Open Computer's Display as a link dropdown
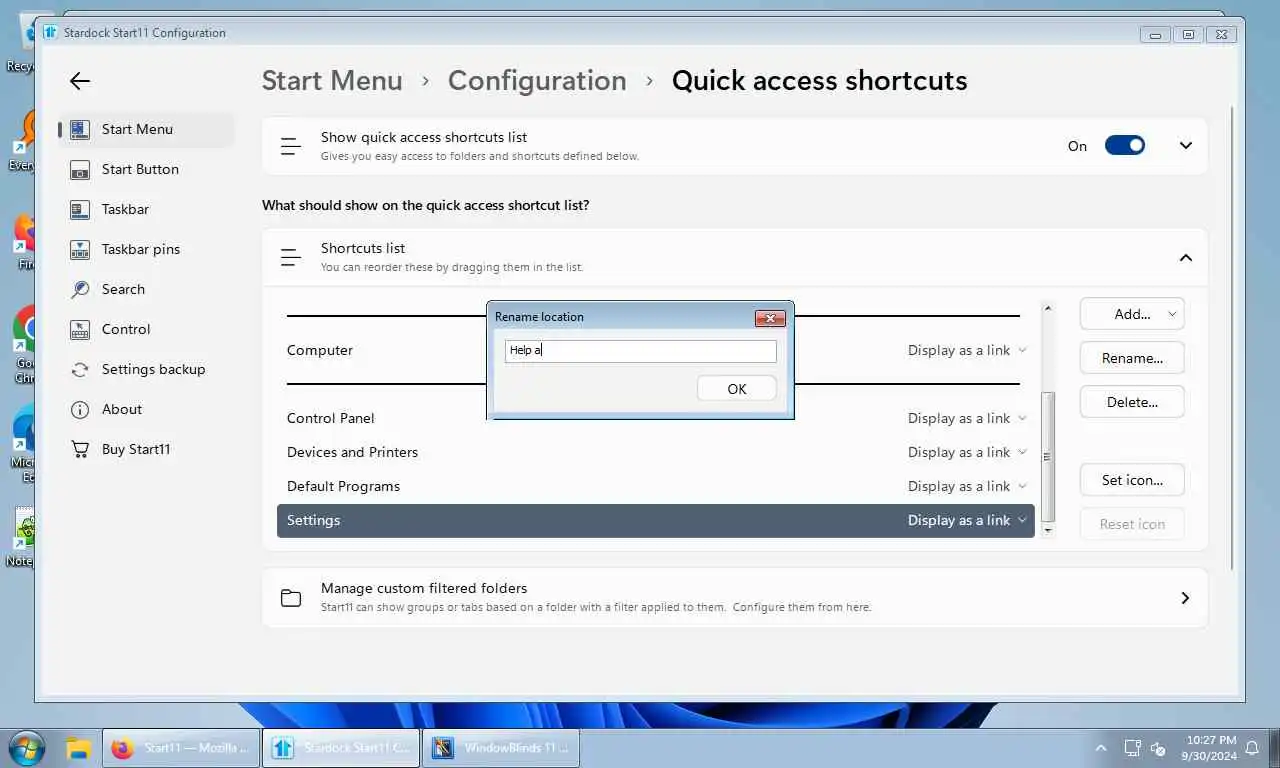The width and height of the screenshot is (1280, 768). point(967,350)
